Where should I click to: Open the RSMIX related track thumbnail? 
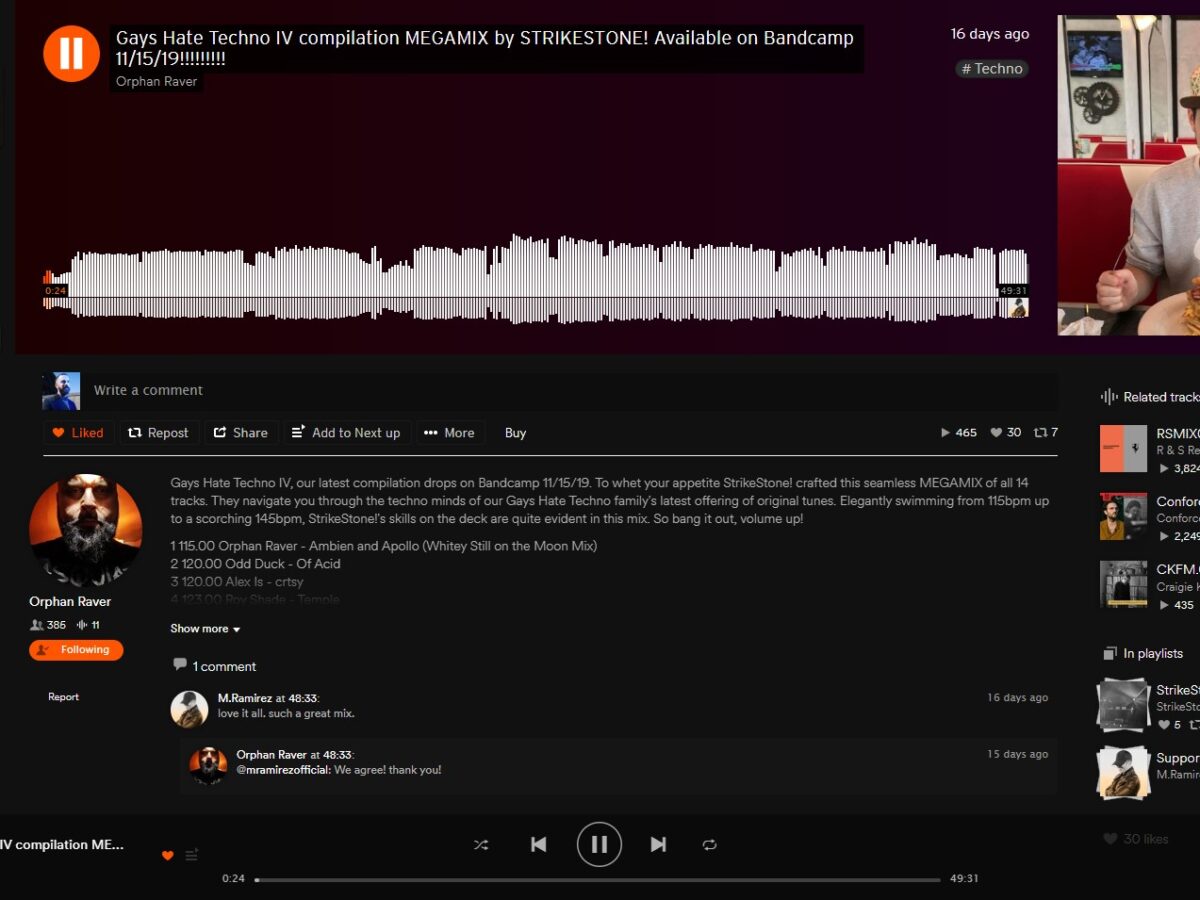coord(1124,449)
